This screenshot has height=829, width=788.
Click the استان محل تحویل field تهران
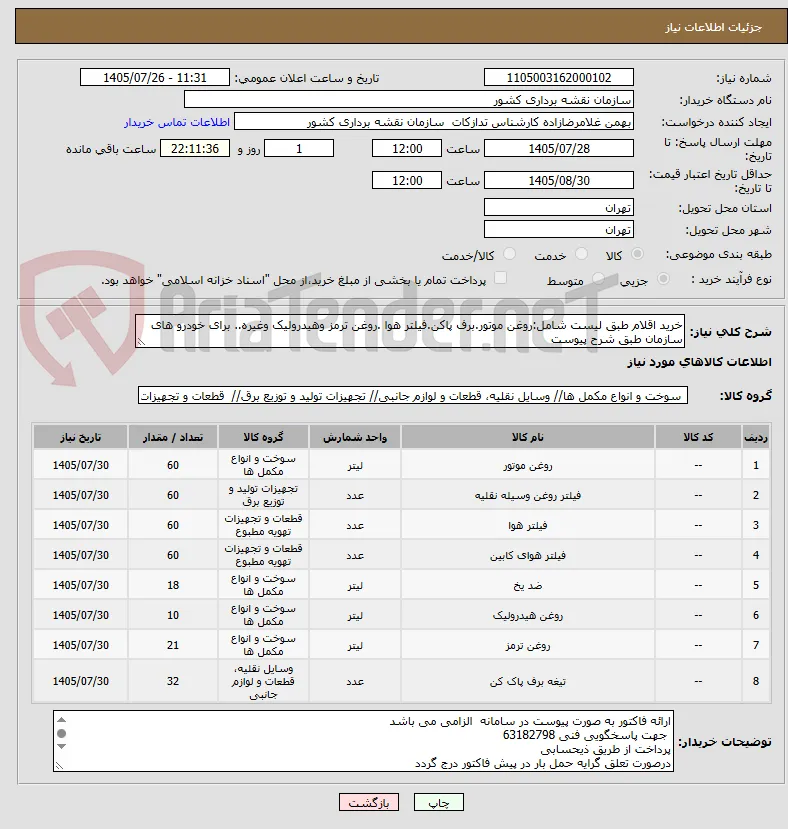pyautogui.click(x=558, y=208)
